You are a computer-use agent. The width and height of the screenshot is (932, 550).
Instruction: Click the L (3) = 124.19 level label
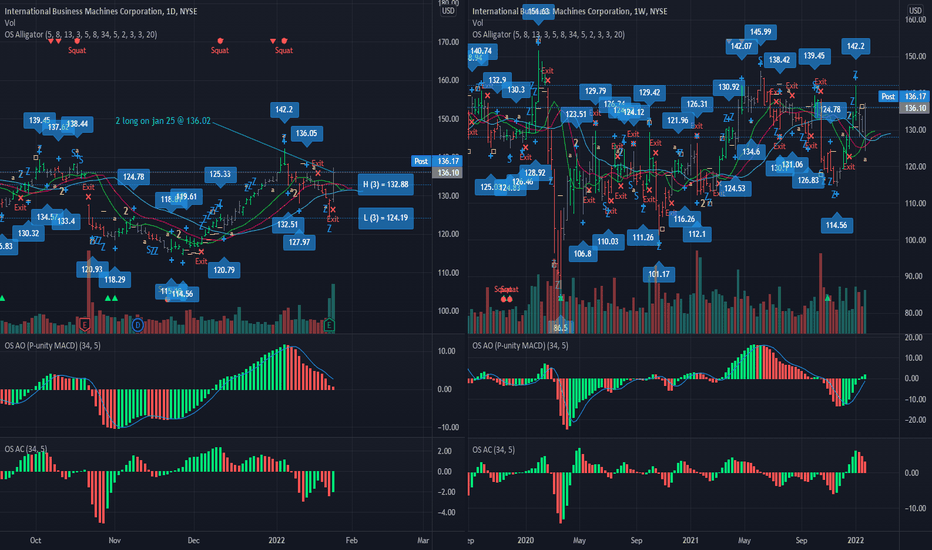[386, 218]
